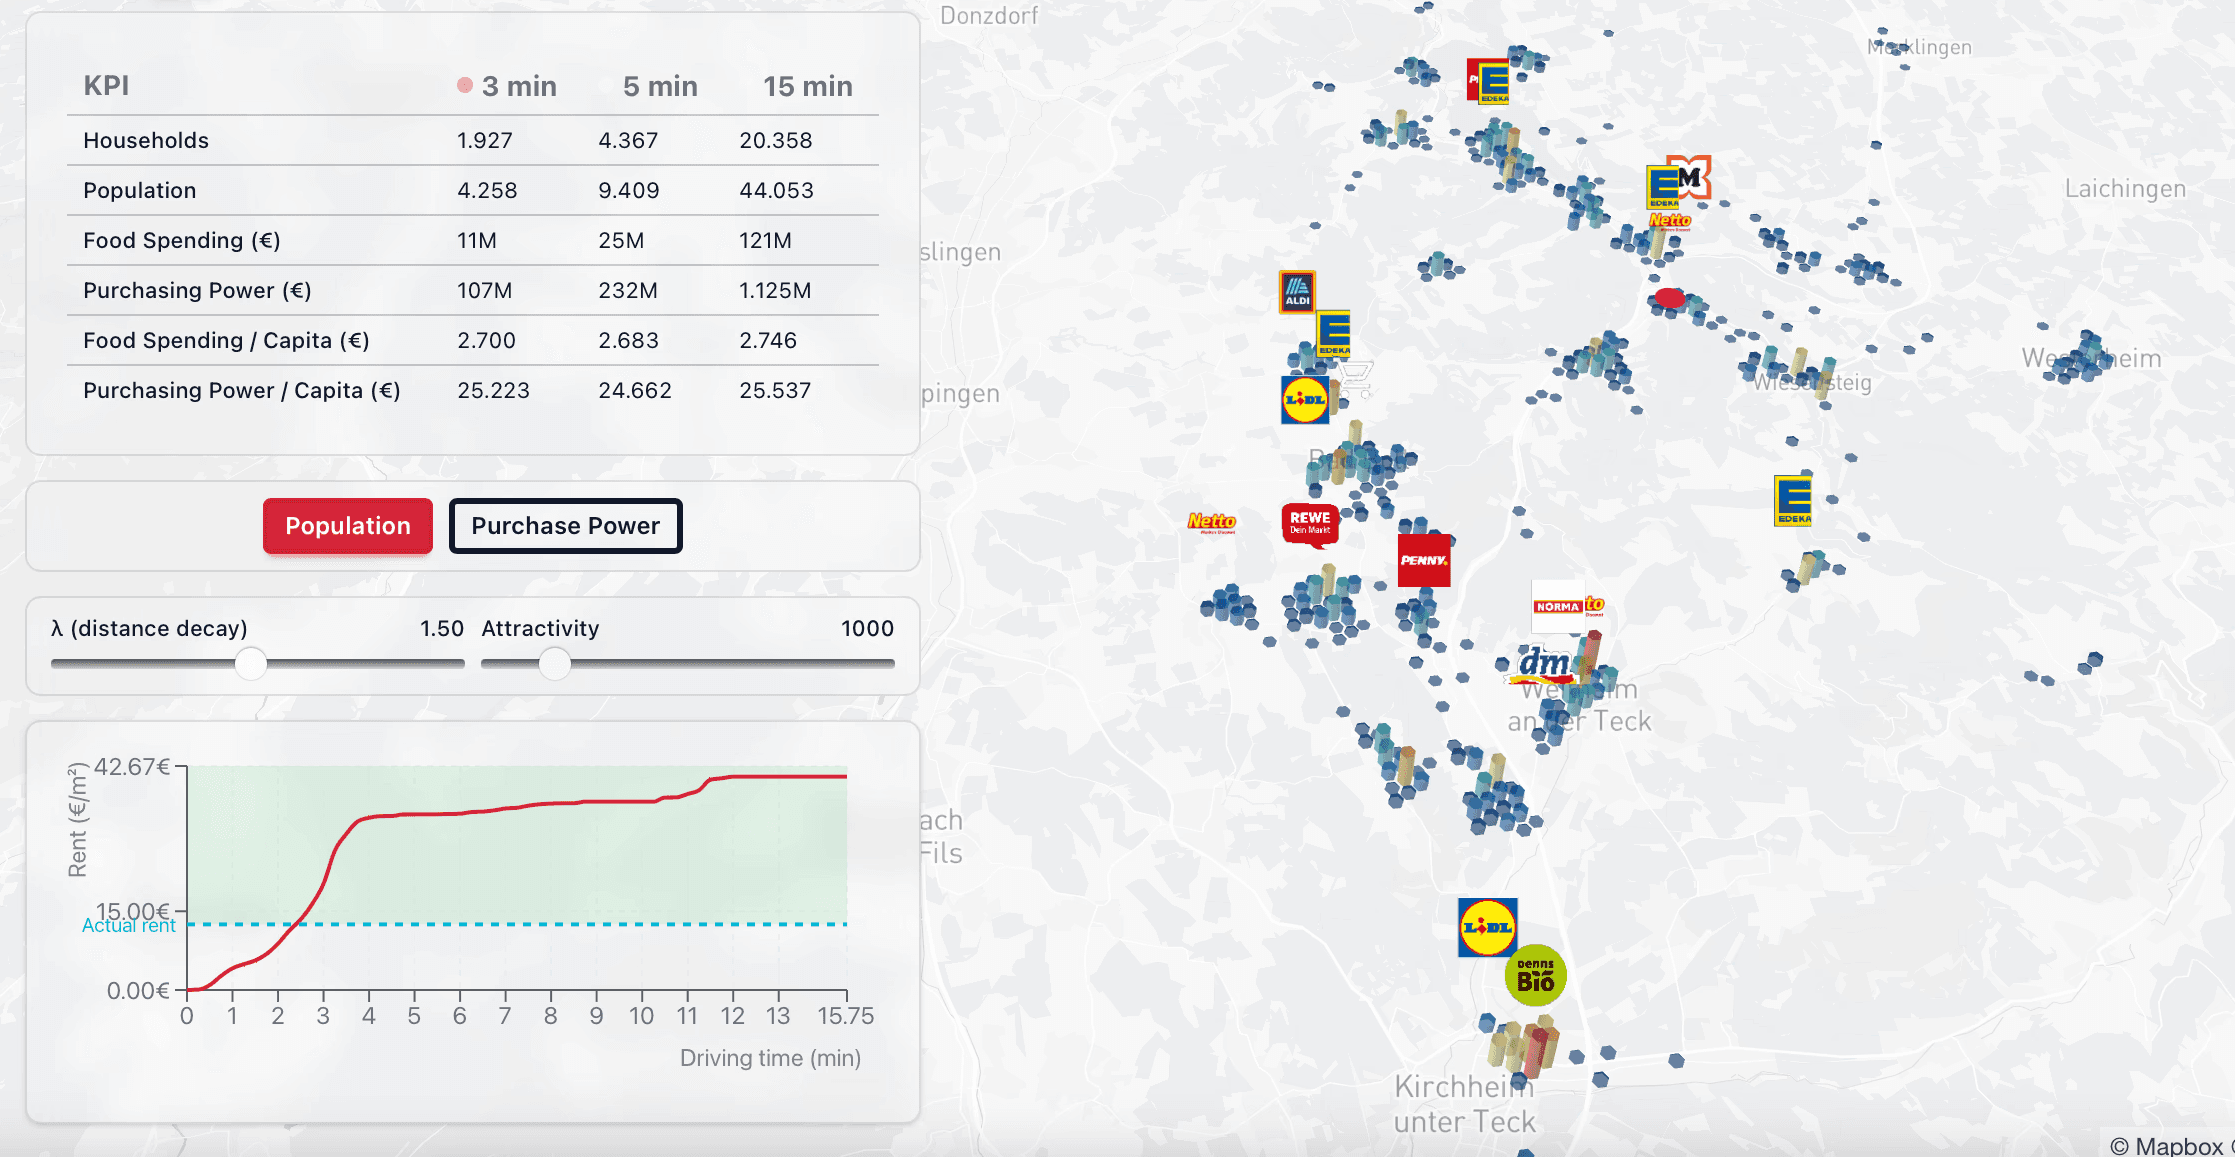Click the Lidl marker above denns Bio
This screenshot has height=1157, width=2235.
pyautogui.click(x=1487, y=927)
